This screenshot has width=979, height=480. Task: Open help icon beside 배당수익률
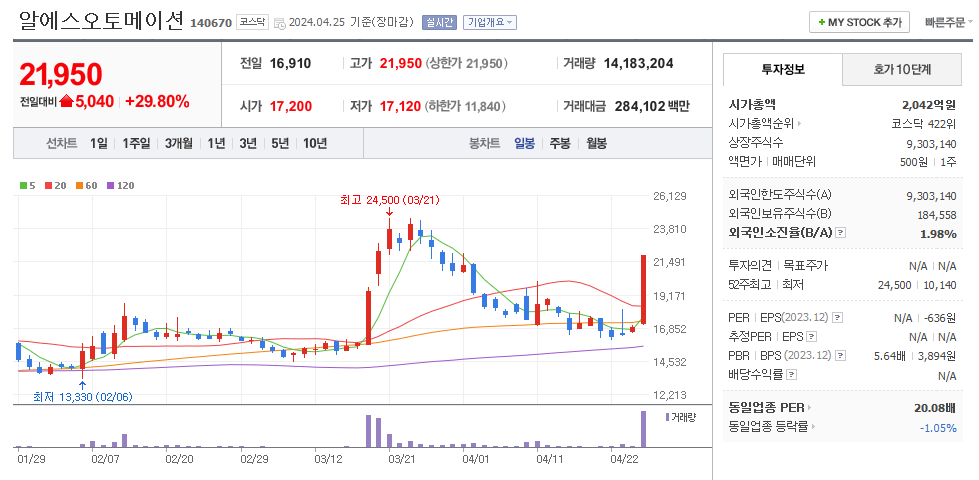point(792,375)
